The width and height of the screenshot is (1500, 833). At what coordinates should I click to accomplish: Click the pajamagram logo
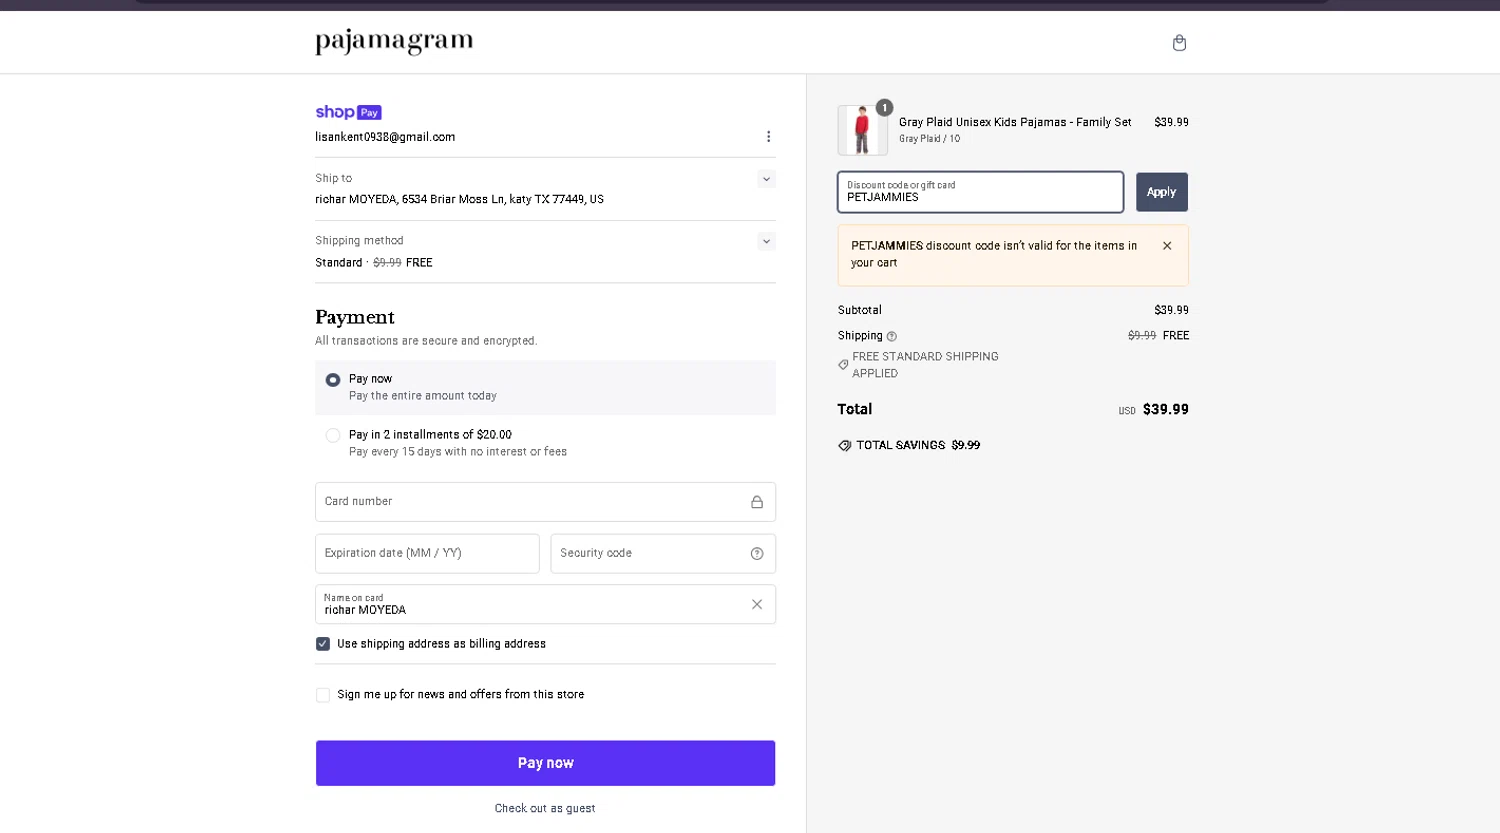pos(394,41)
